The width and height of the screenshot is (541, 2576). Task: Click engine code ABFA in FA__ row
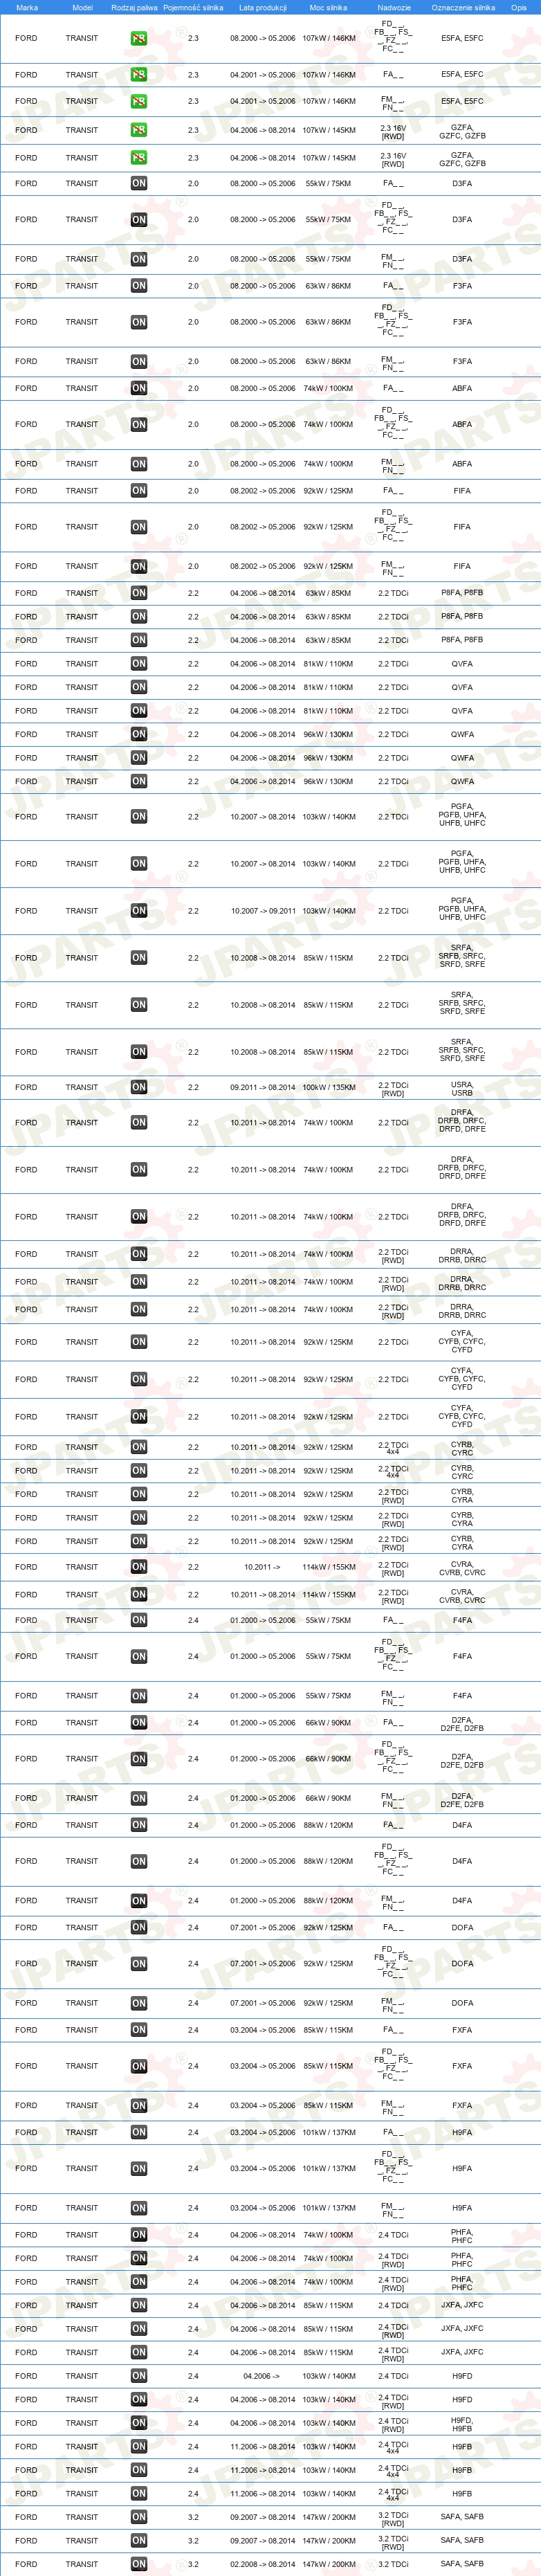(x=462, y=388)
